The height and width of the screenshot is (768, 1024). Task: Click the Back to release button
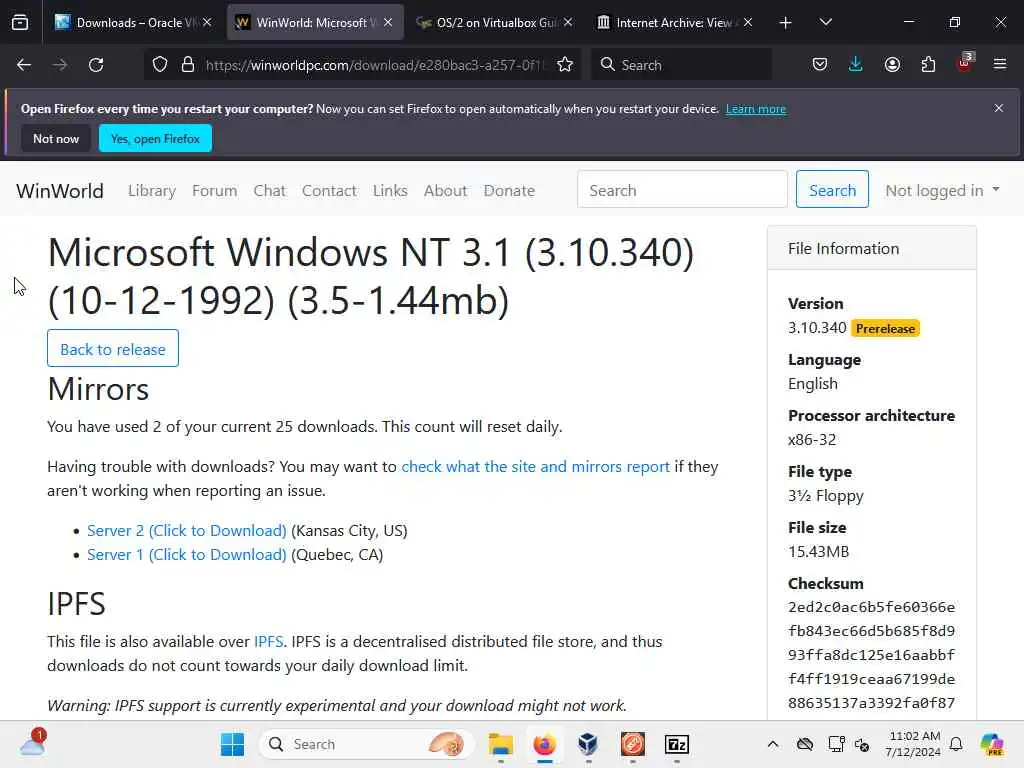click(x=113, y=349)
